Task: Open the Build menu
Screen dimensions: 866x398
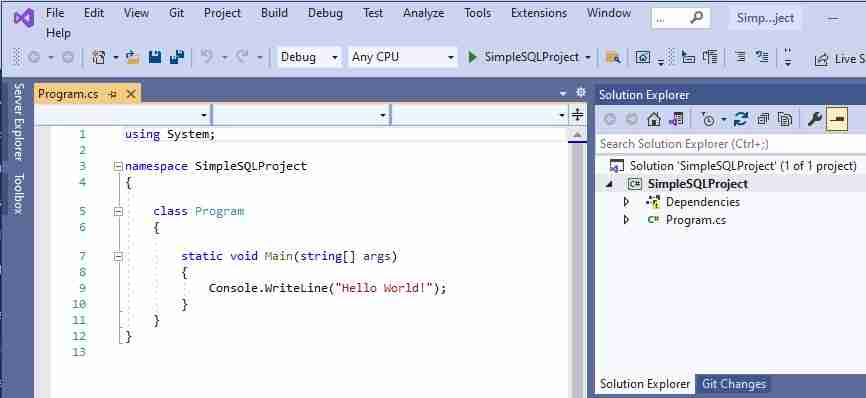Action: [x=274, y=13]
